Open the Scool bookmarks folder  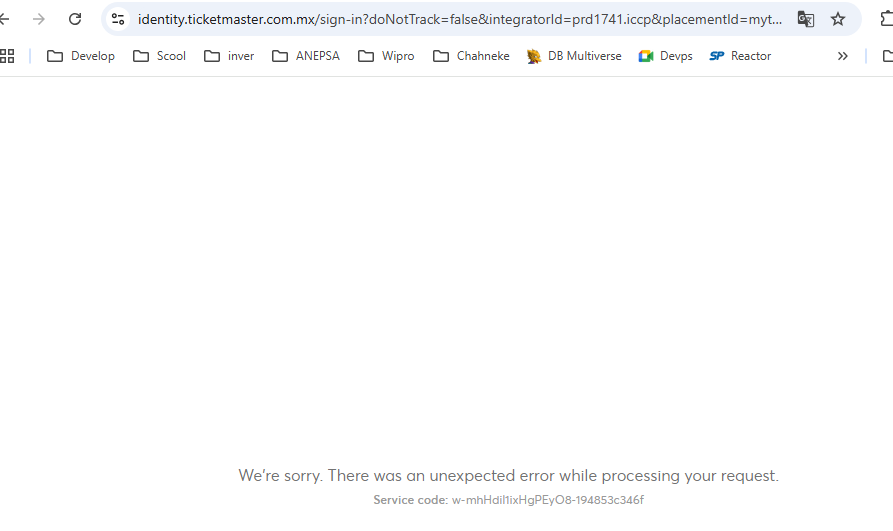pos(159,56)
